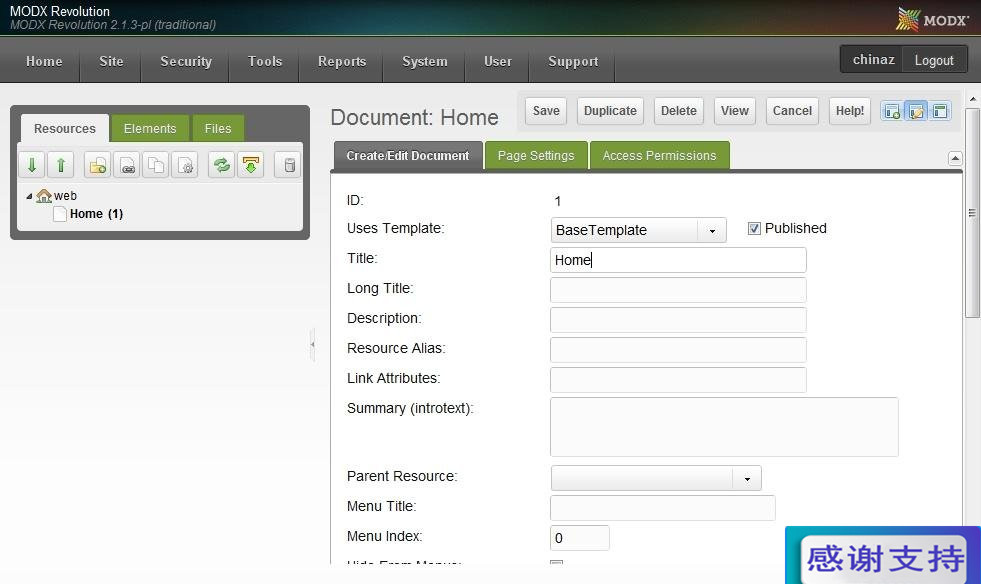Open the Site menu
Screen dimensions: 981x584
pyautogui.click(x=111, y=61)
